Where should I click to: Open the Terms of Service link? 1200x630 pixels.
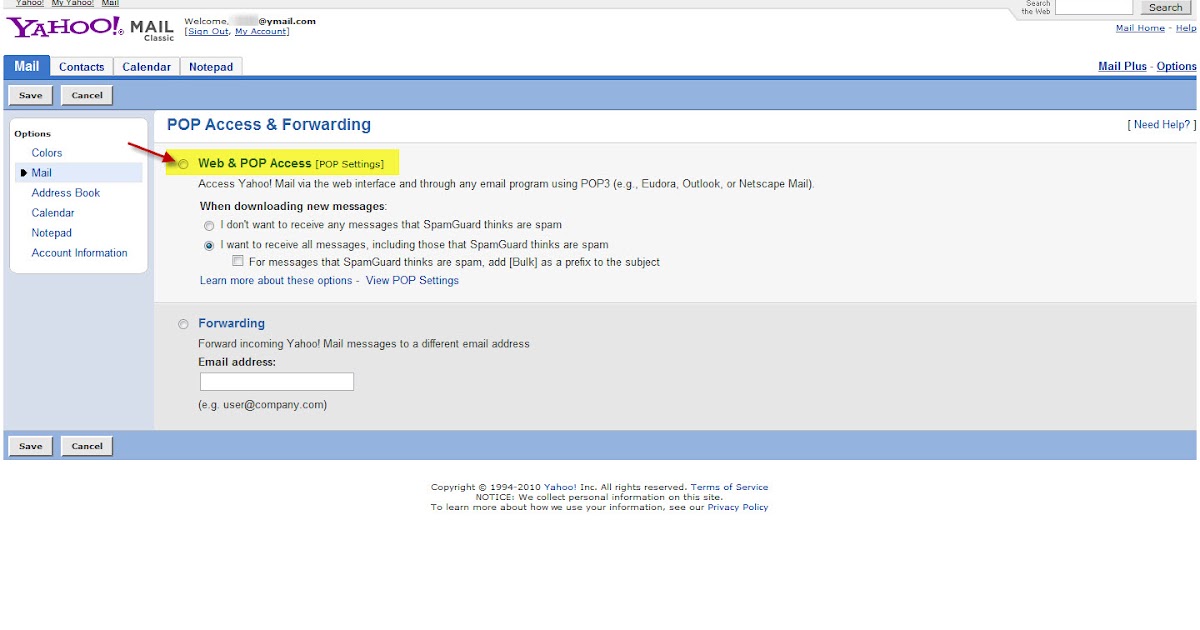pos(730,488)
